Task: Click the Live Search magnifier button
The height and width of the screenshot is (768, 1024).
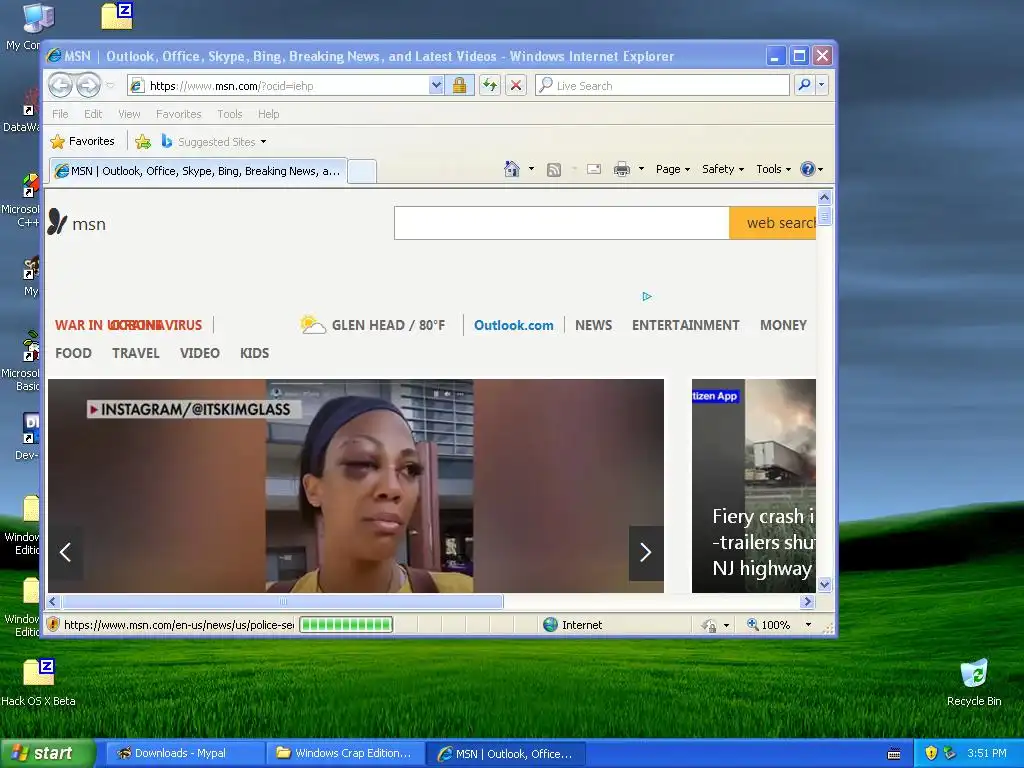Action: 805,85
